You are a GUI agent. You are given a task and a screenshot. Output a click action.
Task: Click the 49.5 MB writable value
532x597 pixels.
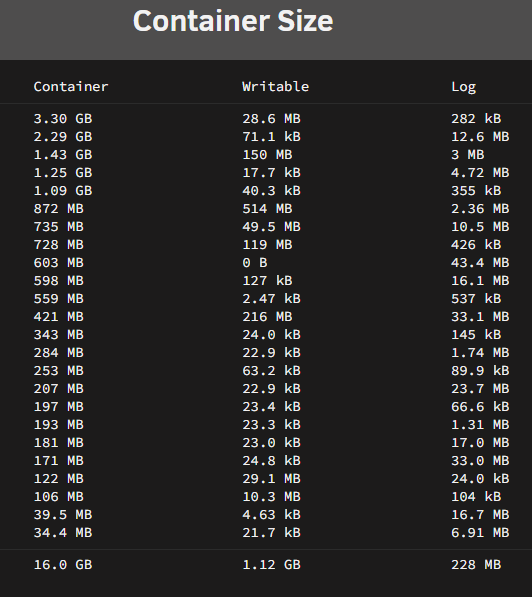click(272, 227)
